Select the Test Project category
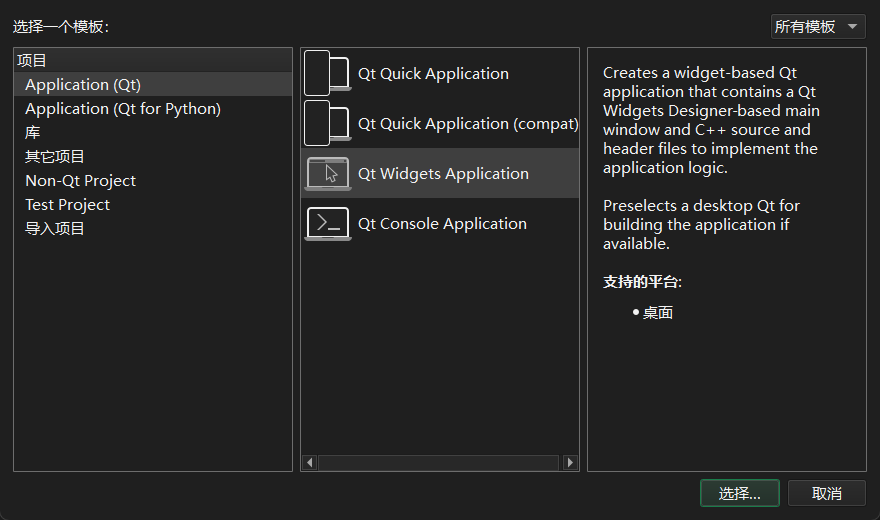The image size is (880, 520). click(153, 205)
